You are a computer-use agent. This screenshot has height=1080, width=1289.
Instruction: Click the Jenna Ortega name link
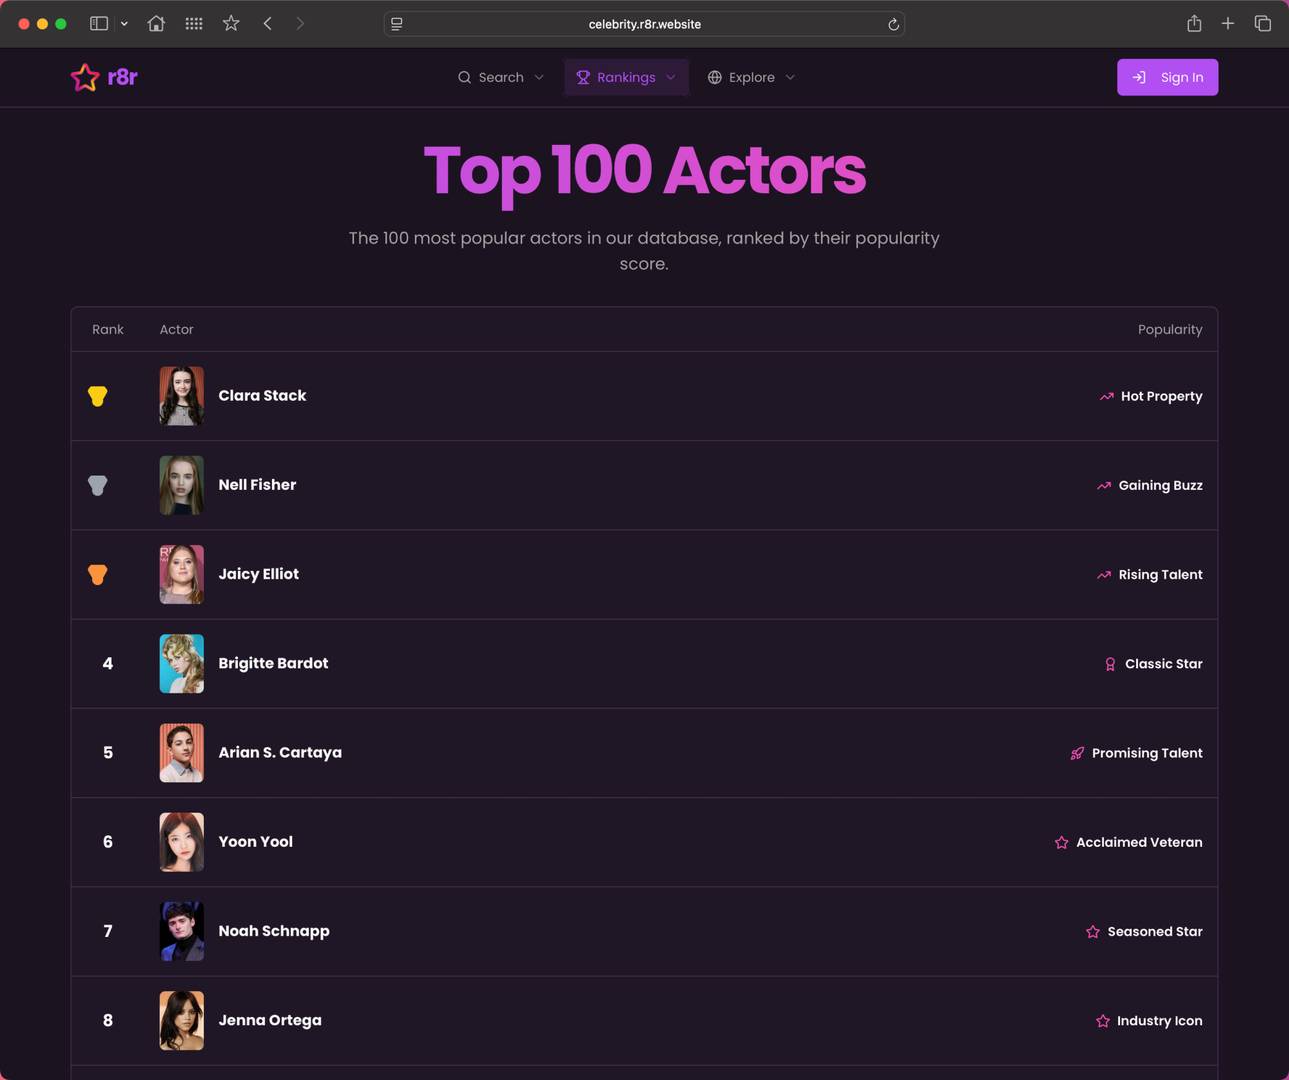[270, 1020]
